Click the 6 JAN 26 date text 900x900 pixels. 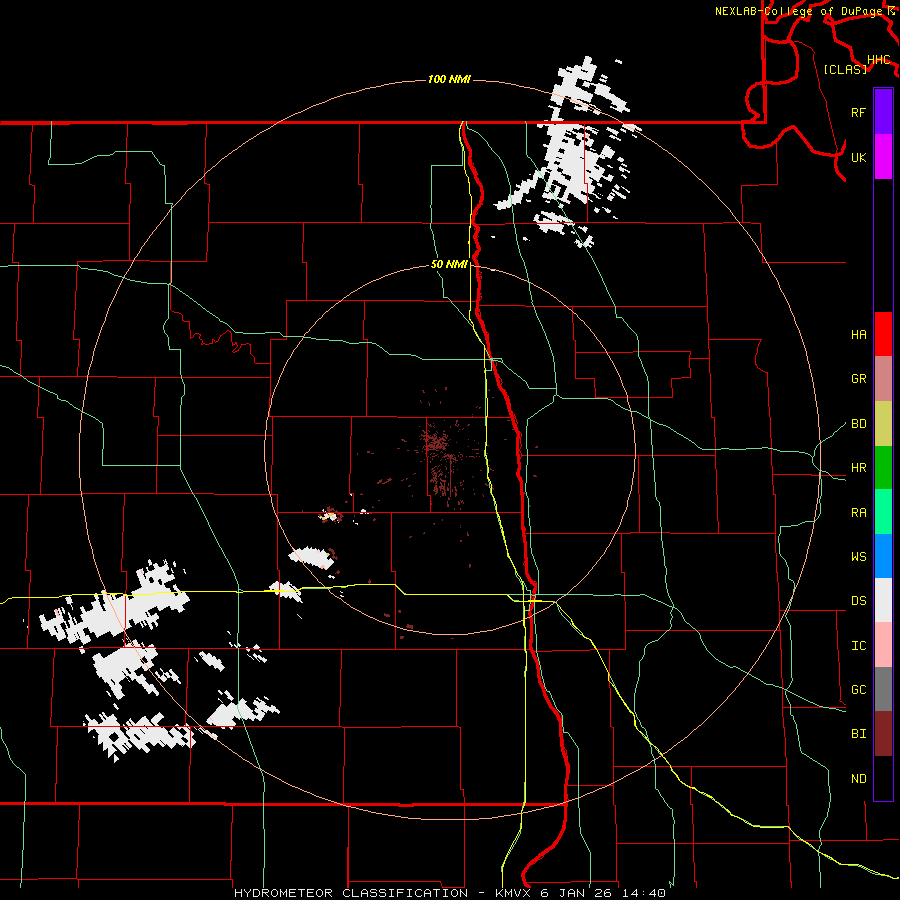(x=578, y=893)
